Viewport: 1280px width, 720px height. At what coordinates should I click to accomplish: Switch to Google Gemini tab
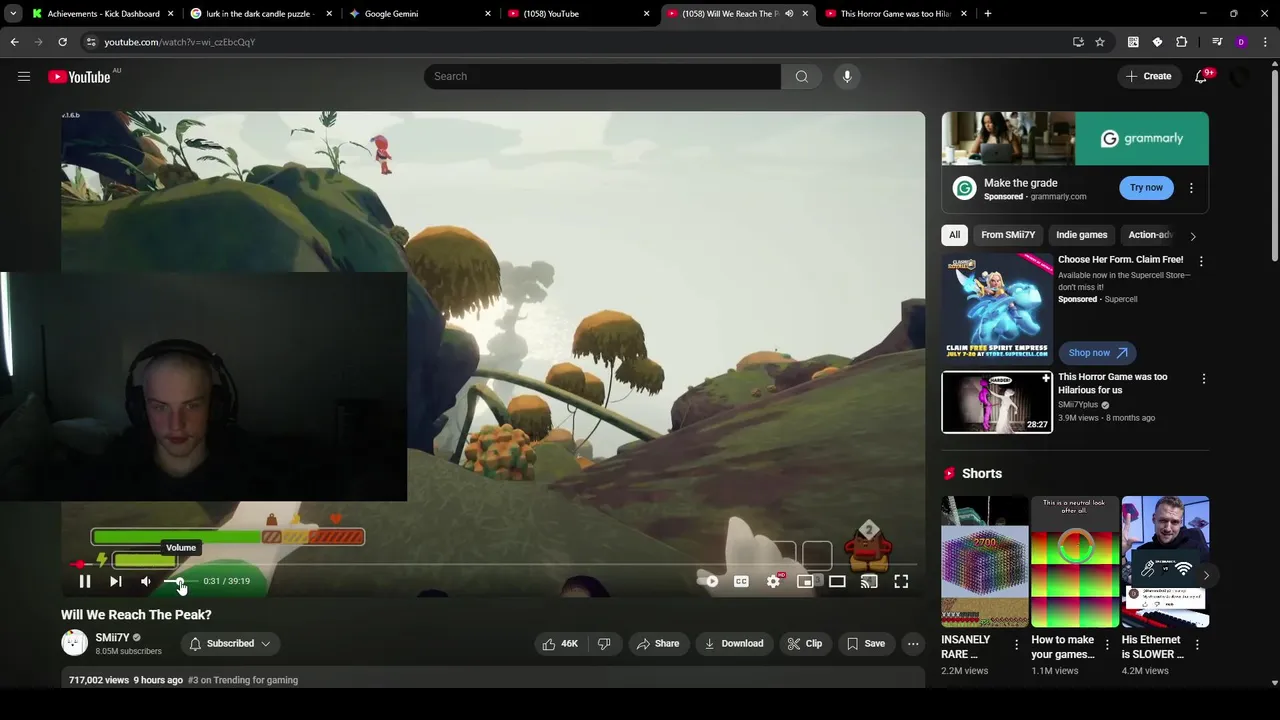pyautogui.click(x=420, y=14)
